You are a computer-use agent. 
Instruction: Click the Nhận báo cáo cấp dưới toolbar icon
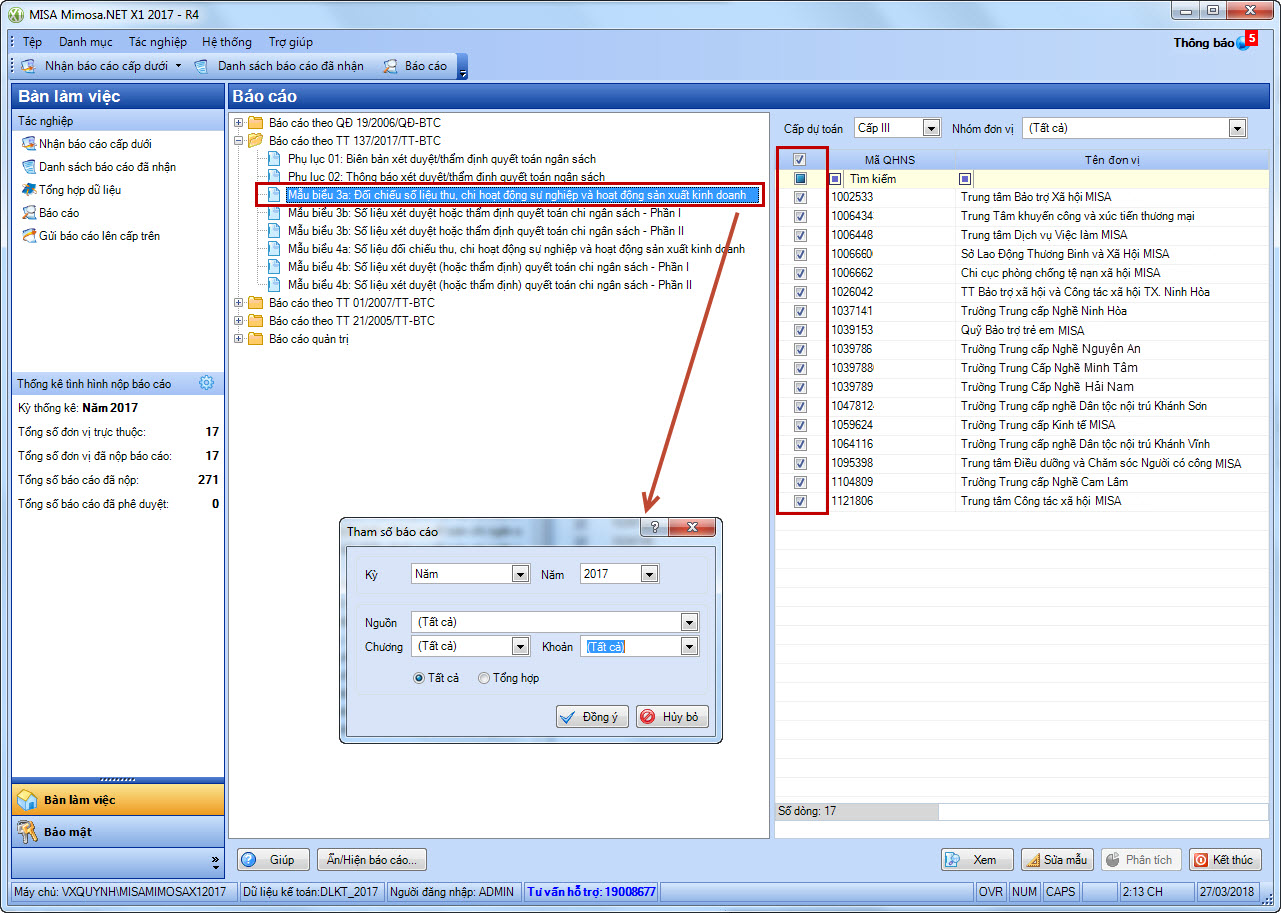coord(29,66)
